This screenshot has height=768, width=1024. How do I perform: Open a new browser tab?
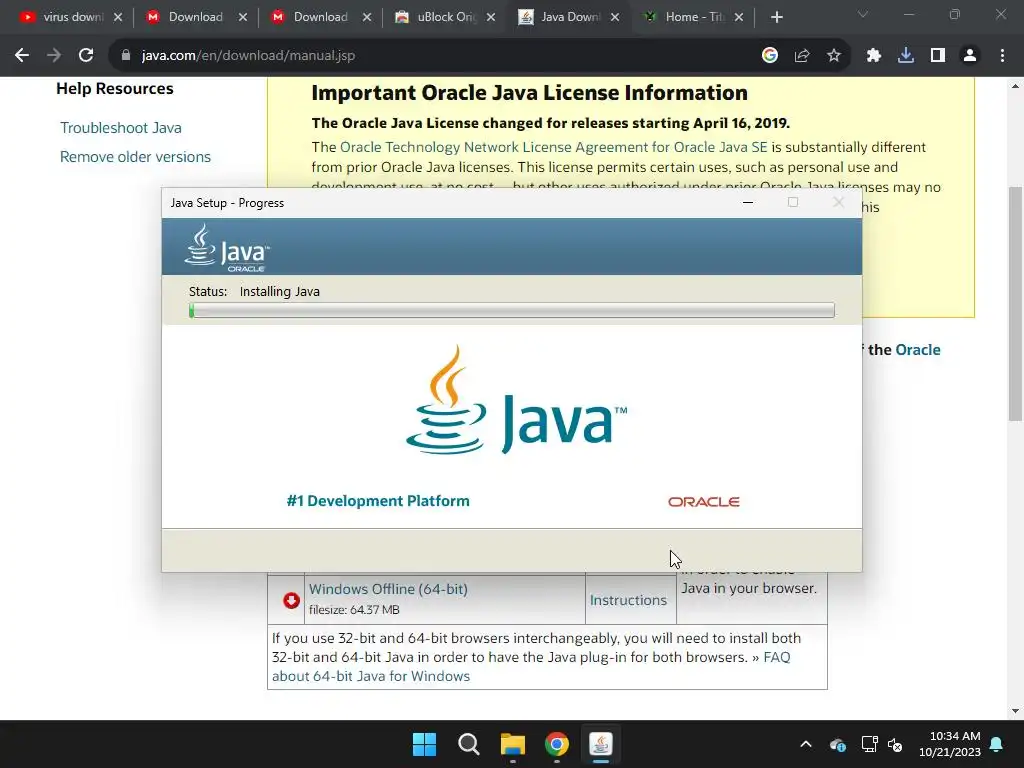776,17
